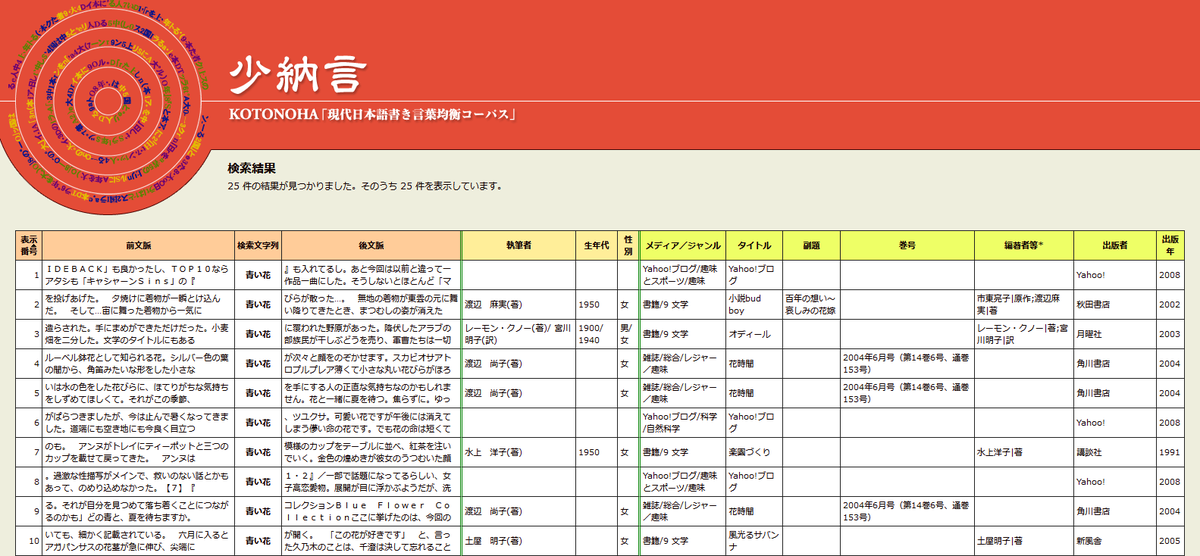Click the タイトル column header
Viewport: 1200px width, 556px height.
(x=753, y=244)
